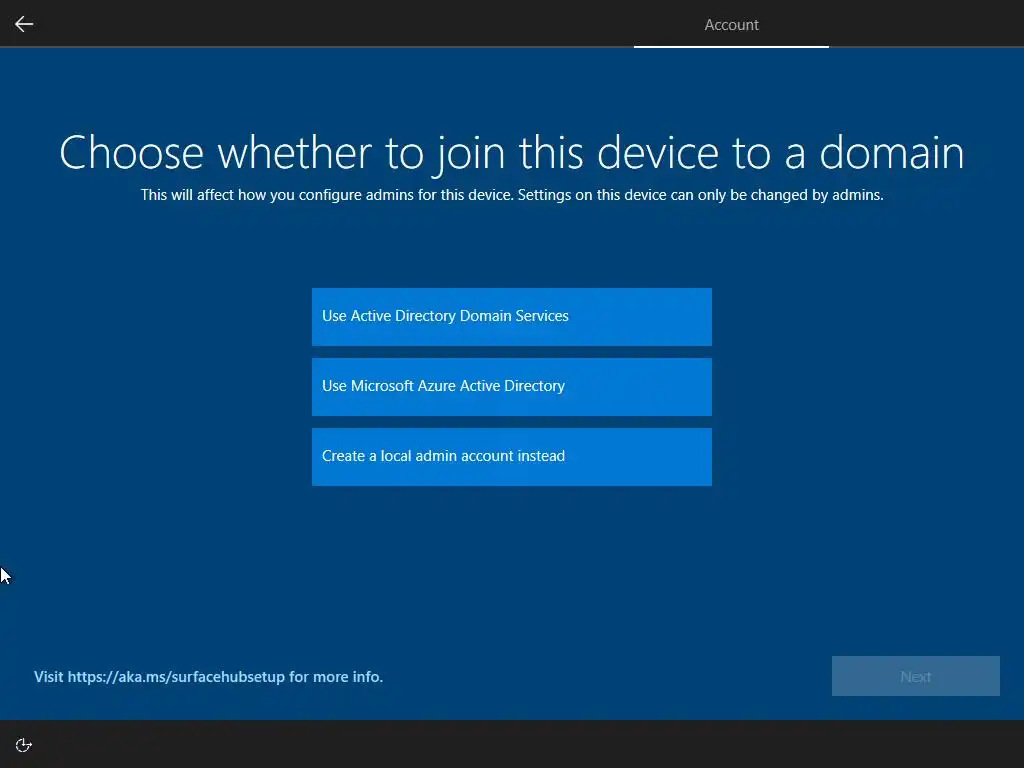Choose Use Active Directory Domain Services
This screenshot has height=768, width=1024.
click(x=511, y=317)
